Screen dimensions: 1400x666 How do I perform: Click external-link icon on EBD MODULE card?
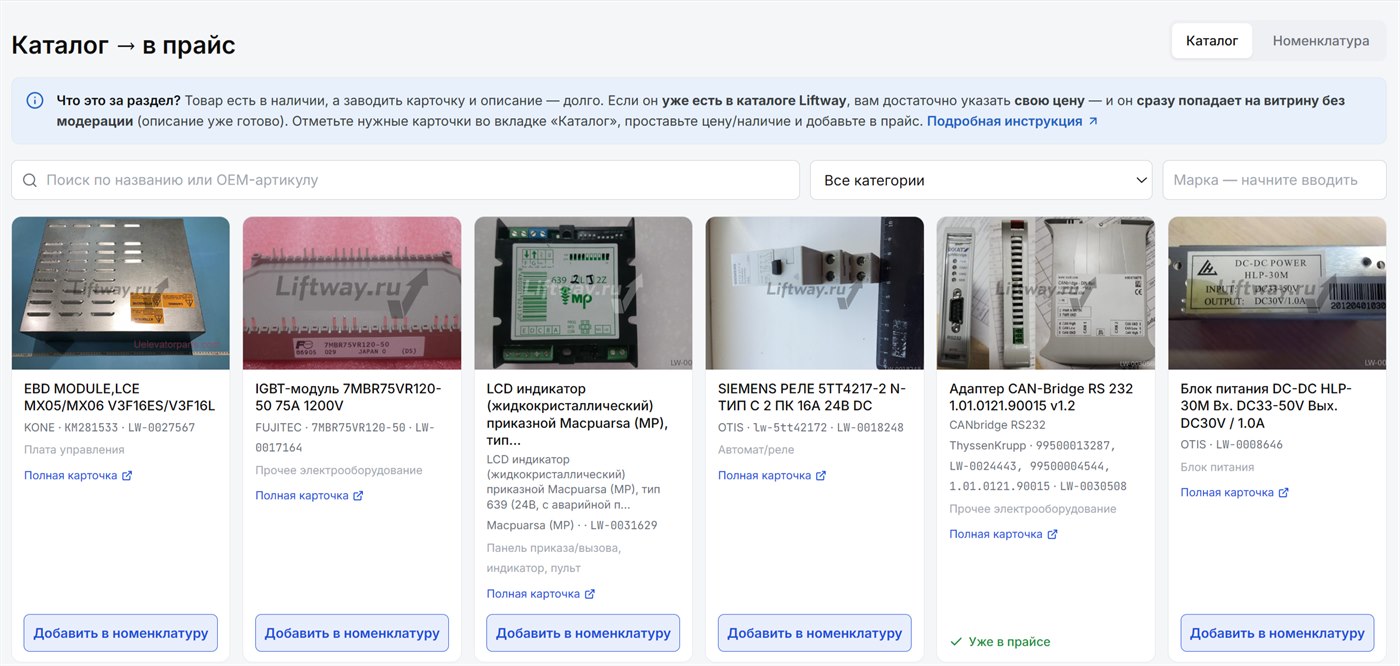click(x=127, y=476)
